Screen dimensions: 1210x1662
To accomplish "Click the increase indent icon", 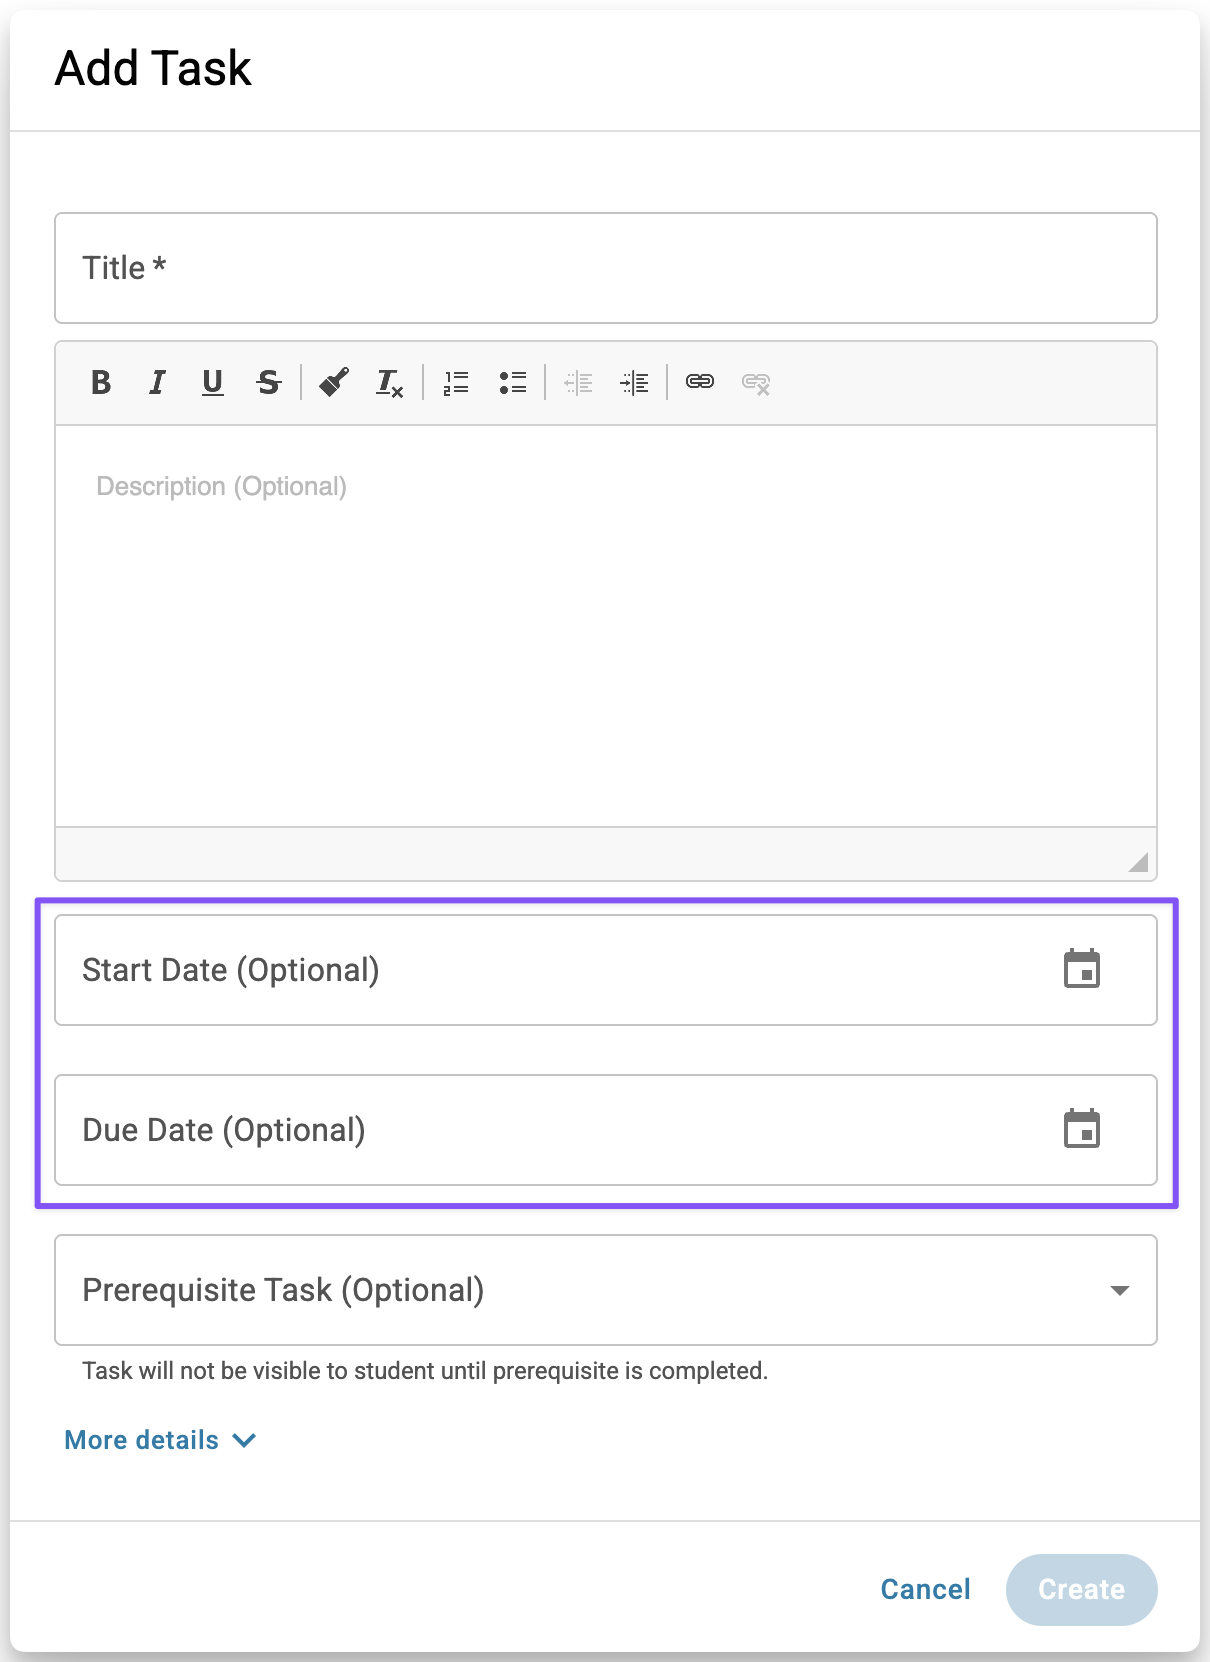I will click(634, 382).
